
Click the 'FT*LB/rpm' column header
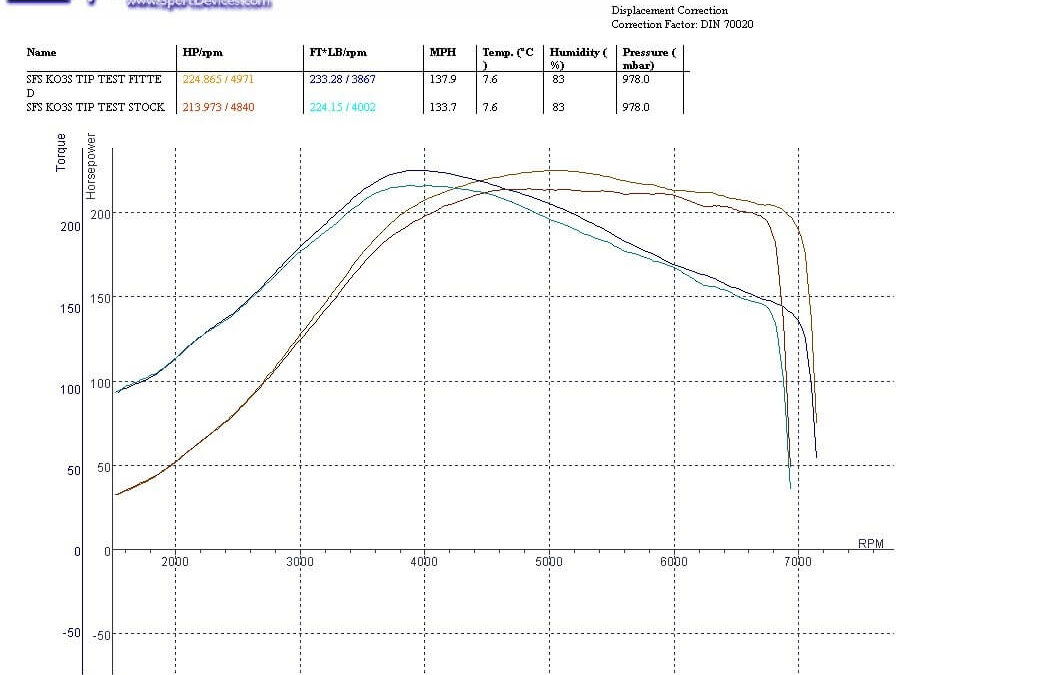(338, 52)
